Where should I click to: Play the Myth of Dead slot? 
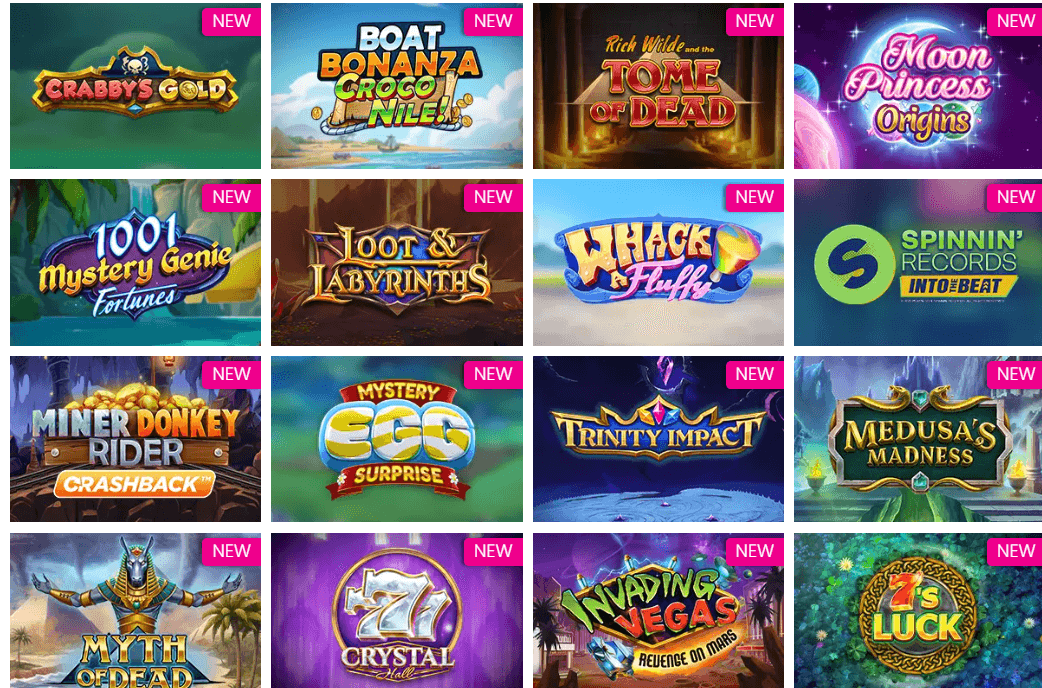pyautogui.click(x=135, y=610)
